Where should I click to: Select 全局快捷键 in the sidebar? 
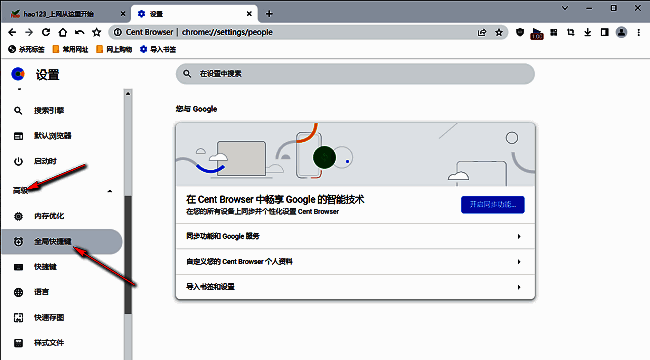tap(62, 241)
